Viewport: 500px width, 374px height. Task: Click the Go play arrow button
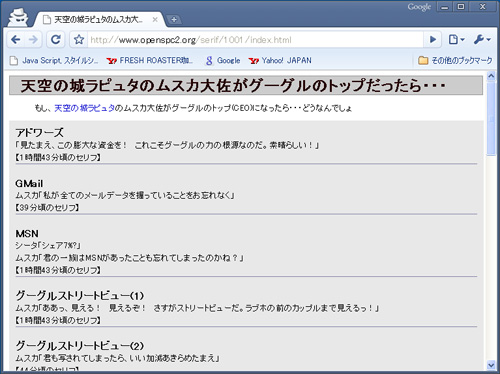pyautogui.click(x=433, y=40)
